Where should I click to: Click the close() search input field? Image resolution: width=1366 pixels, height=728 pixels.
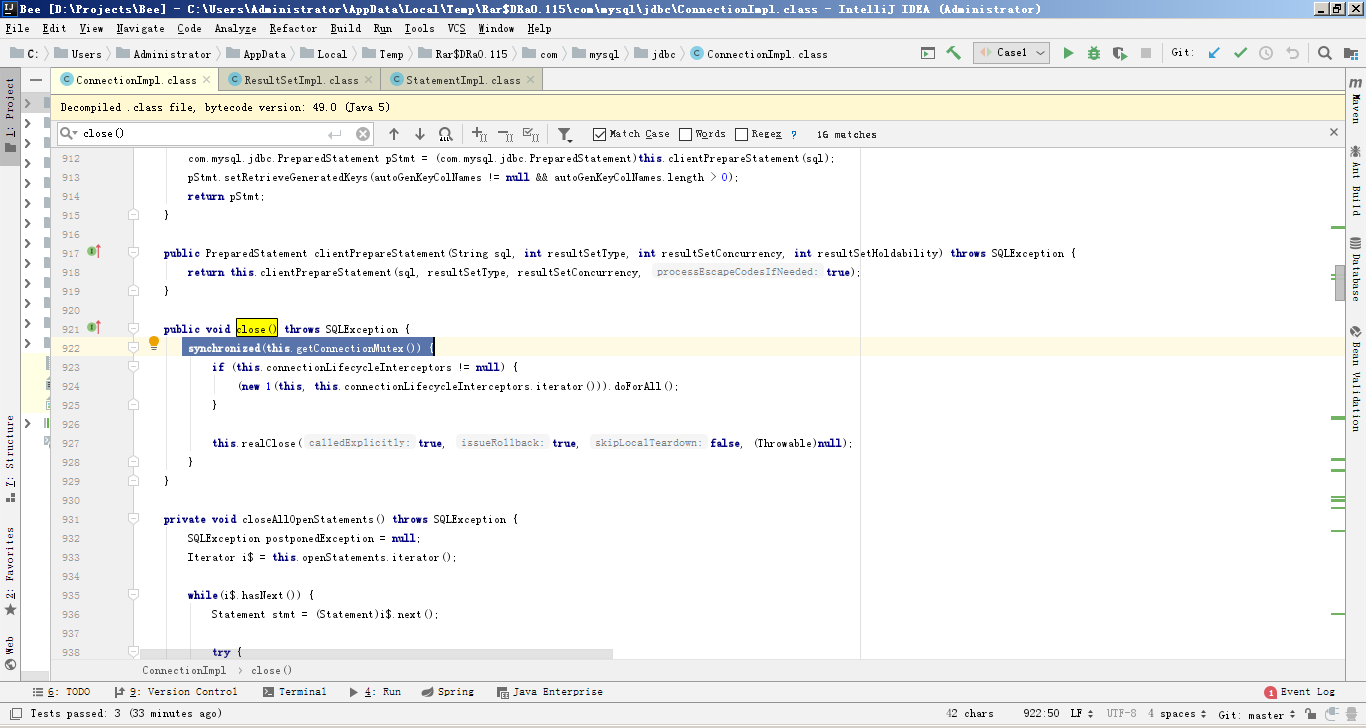(x=200, y=134)
